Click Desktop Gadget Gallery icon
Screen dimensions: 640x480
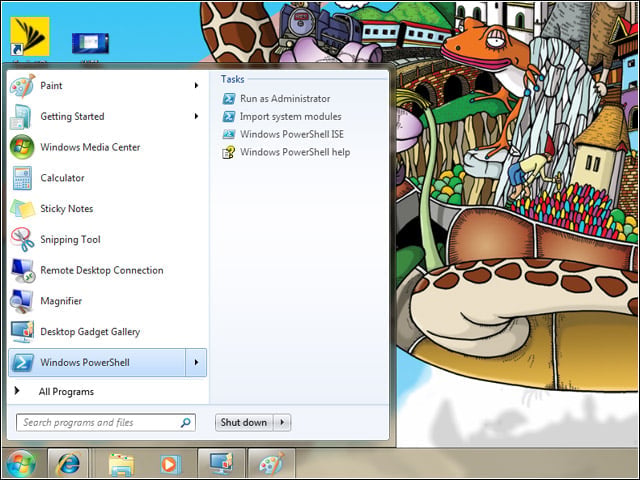click(22, 332)
